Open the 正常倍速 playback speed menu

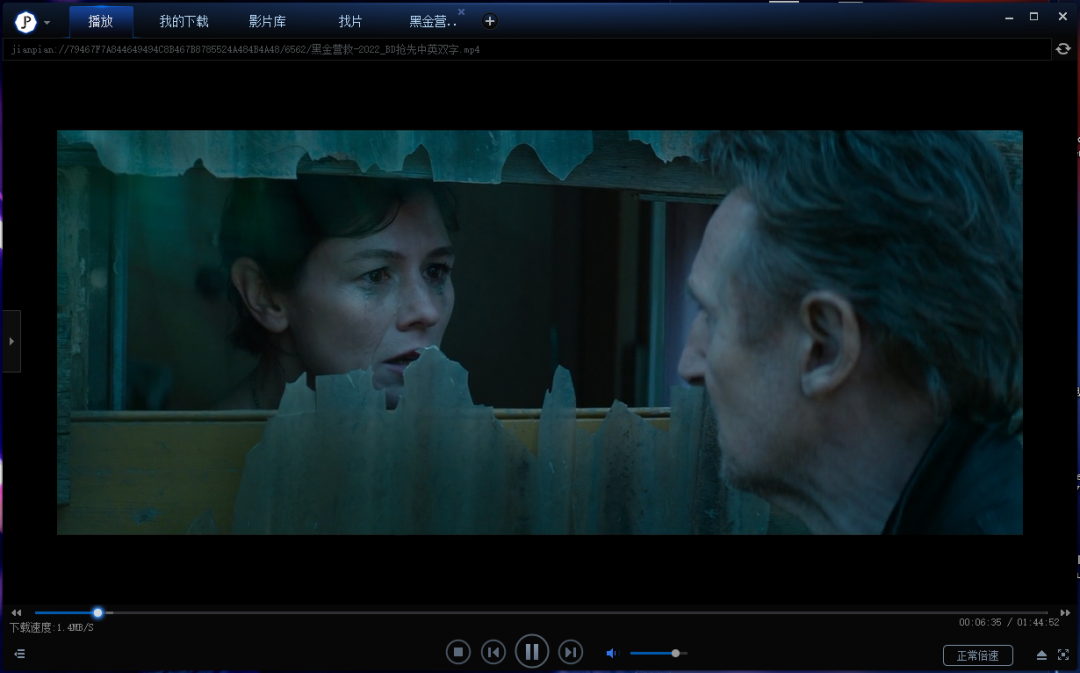(x=977, y=655)
